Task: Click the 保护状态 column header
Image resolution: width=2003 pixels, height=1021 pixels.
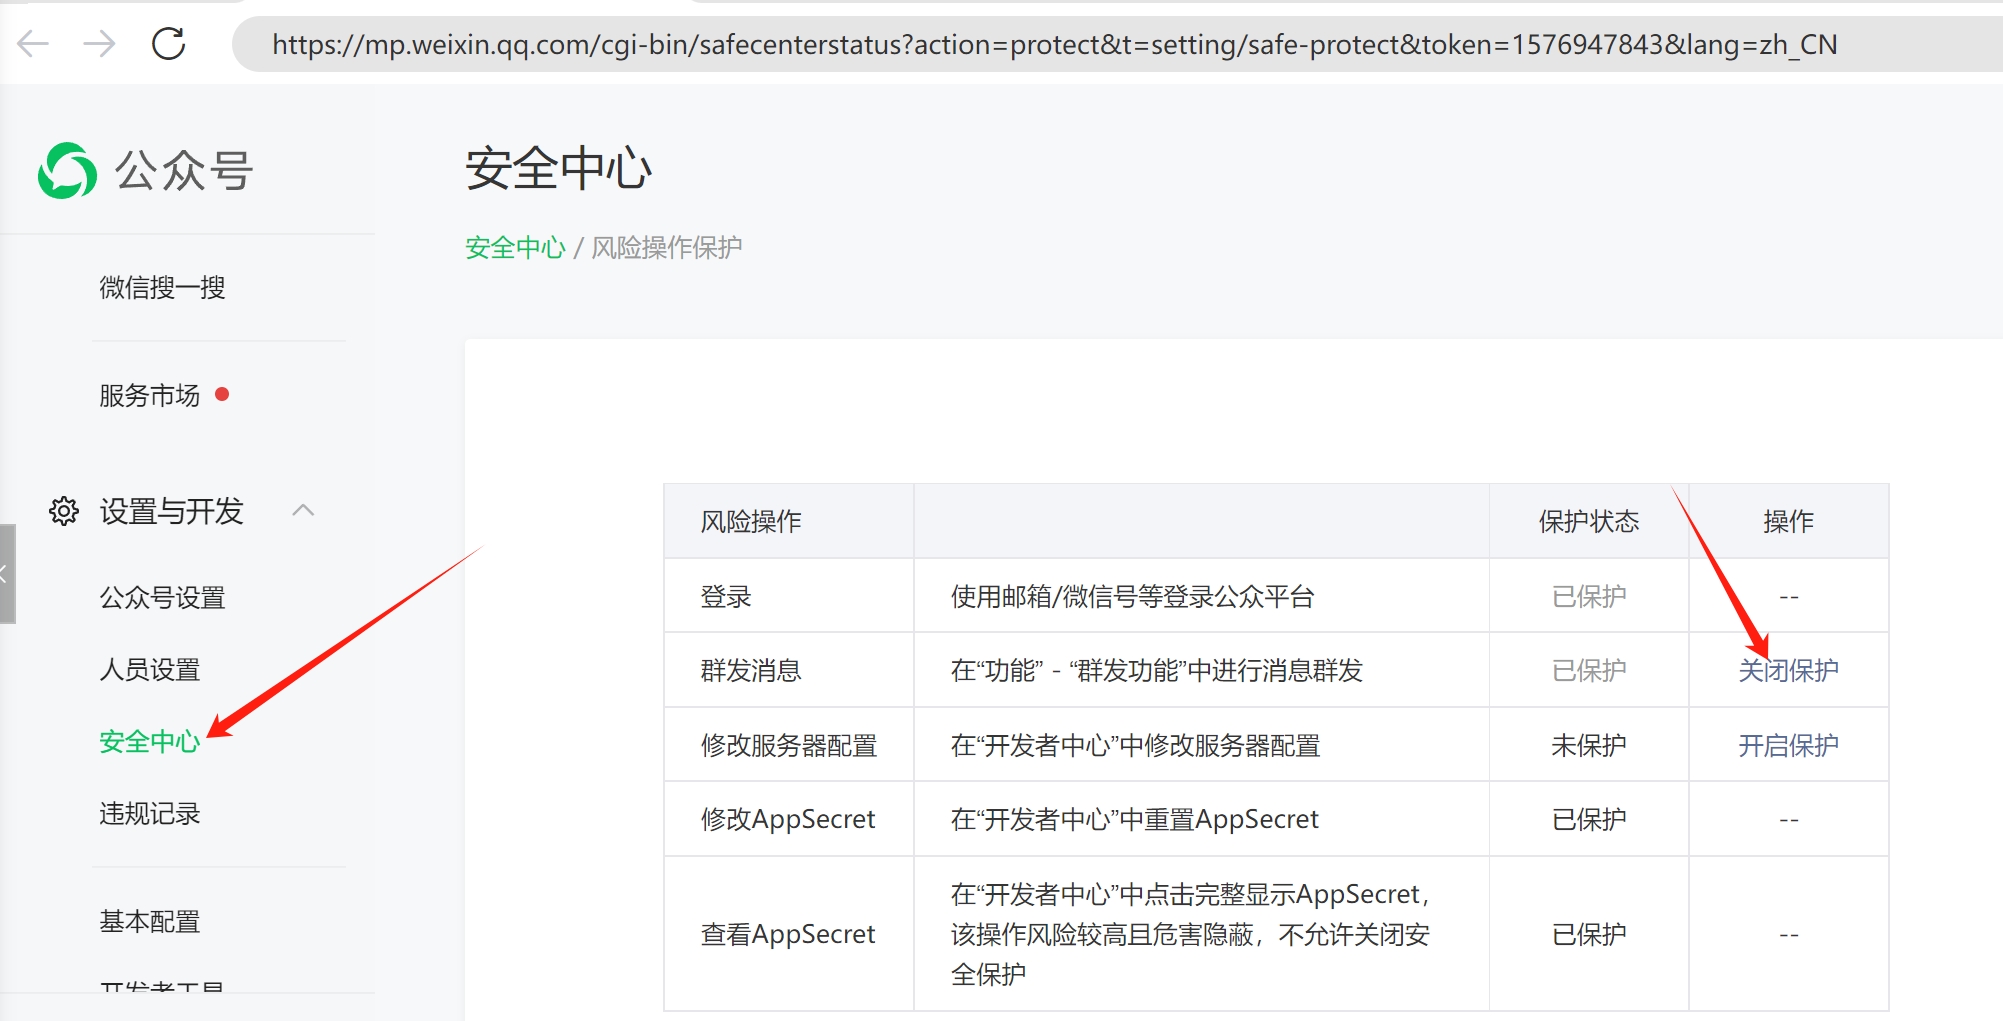Action: coord(1588,521)
